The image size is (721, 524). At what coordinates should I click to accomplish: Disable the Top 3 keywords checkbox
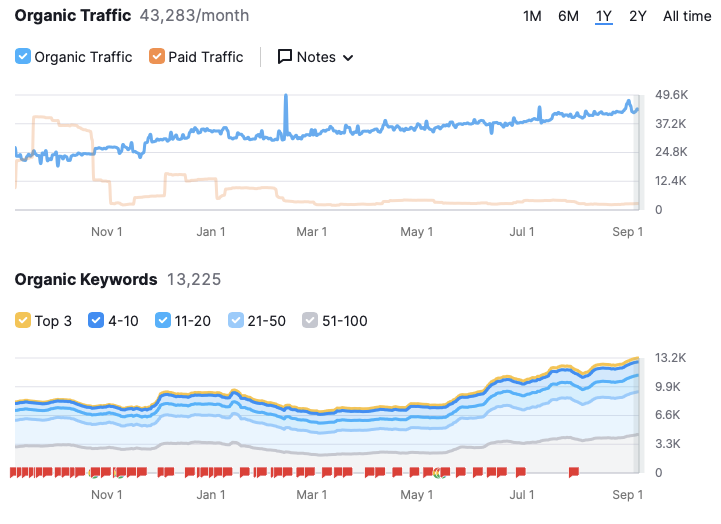tap(23, 321)
